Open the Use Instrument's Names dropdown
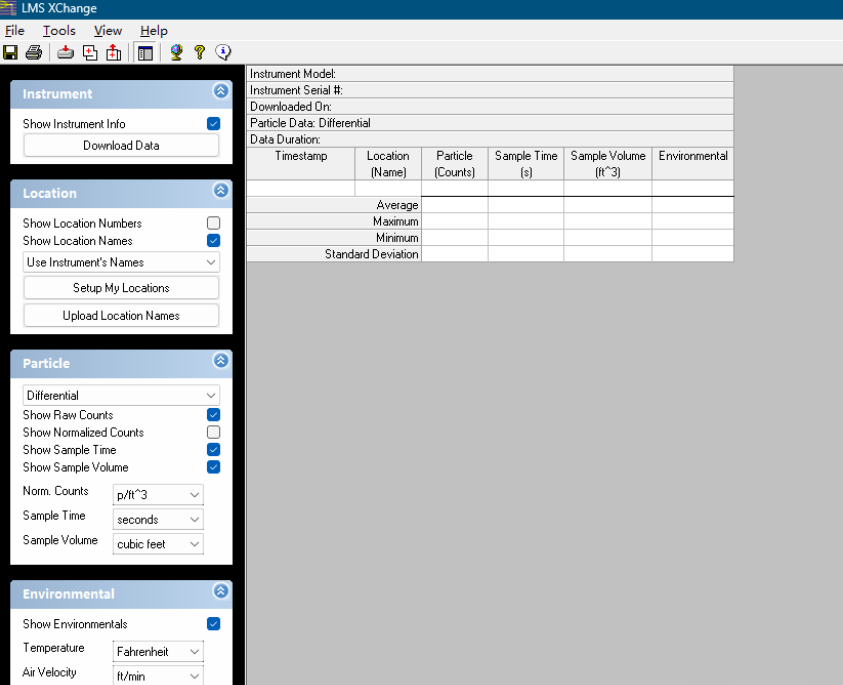 click(121, 262)
